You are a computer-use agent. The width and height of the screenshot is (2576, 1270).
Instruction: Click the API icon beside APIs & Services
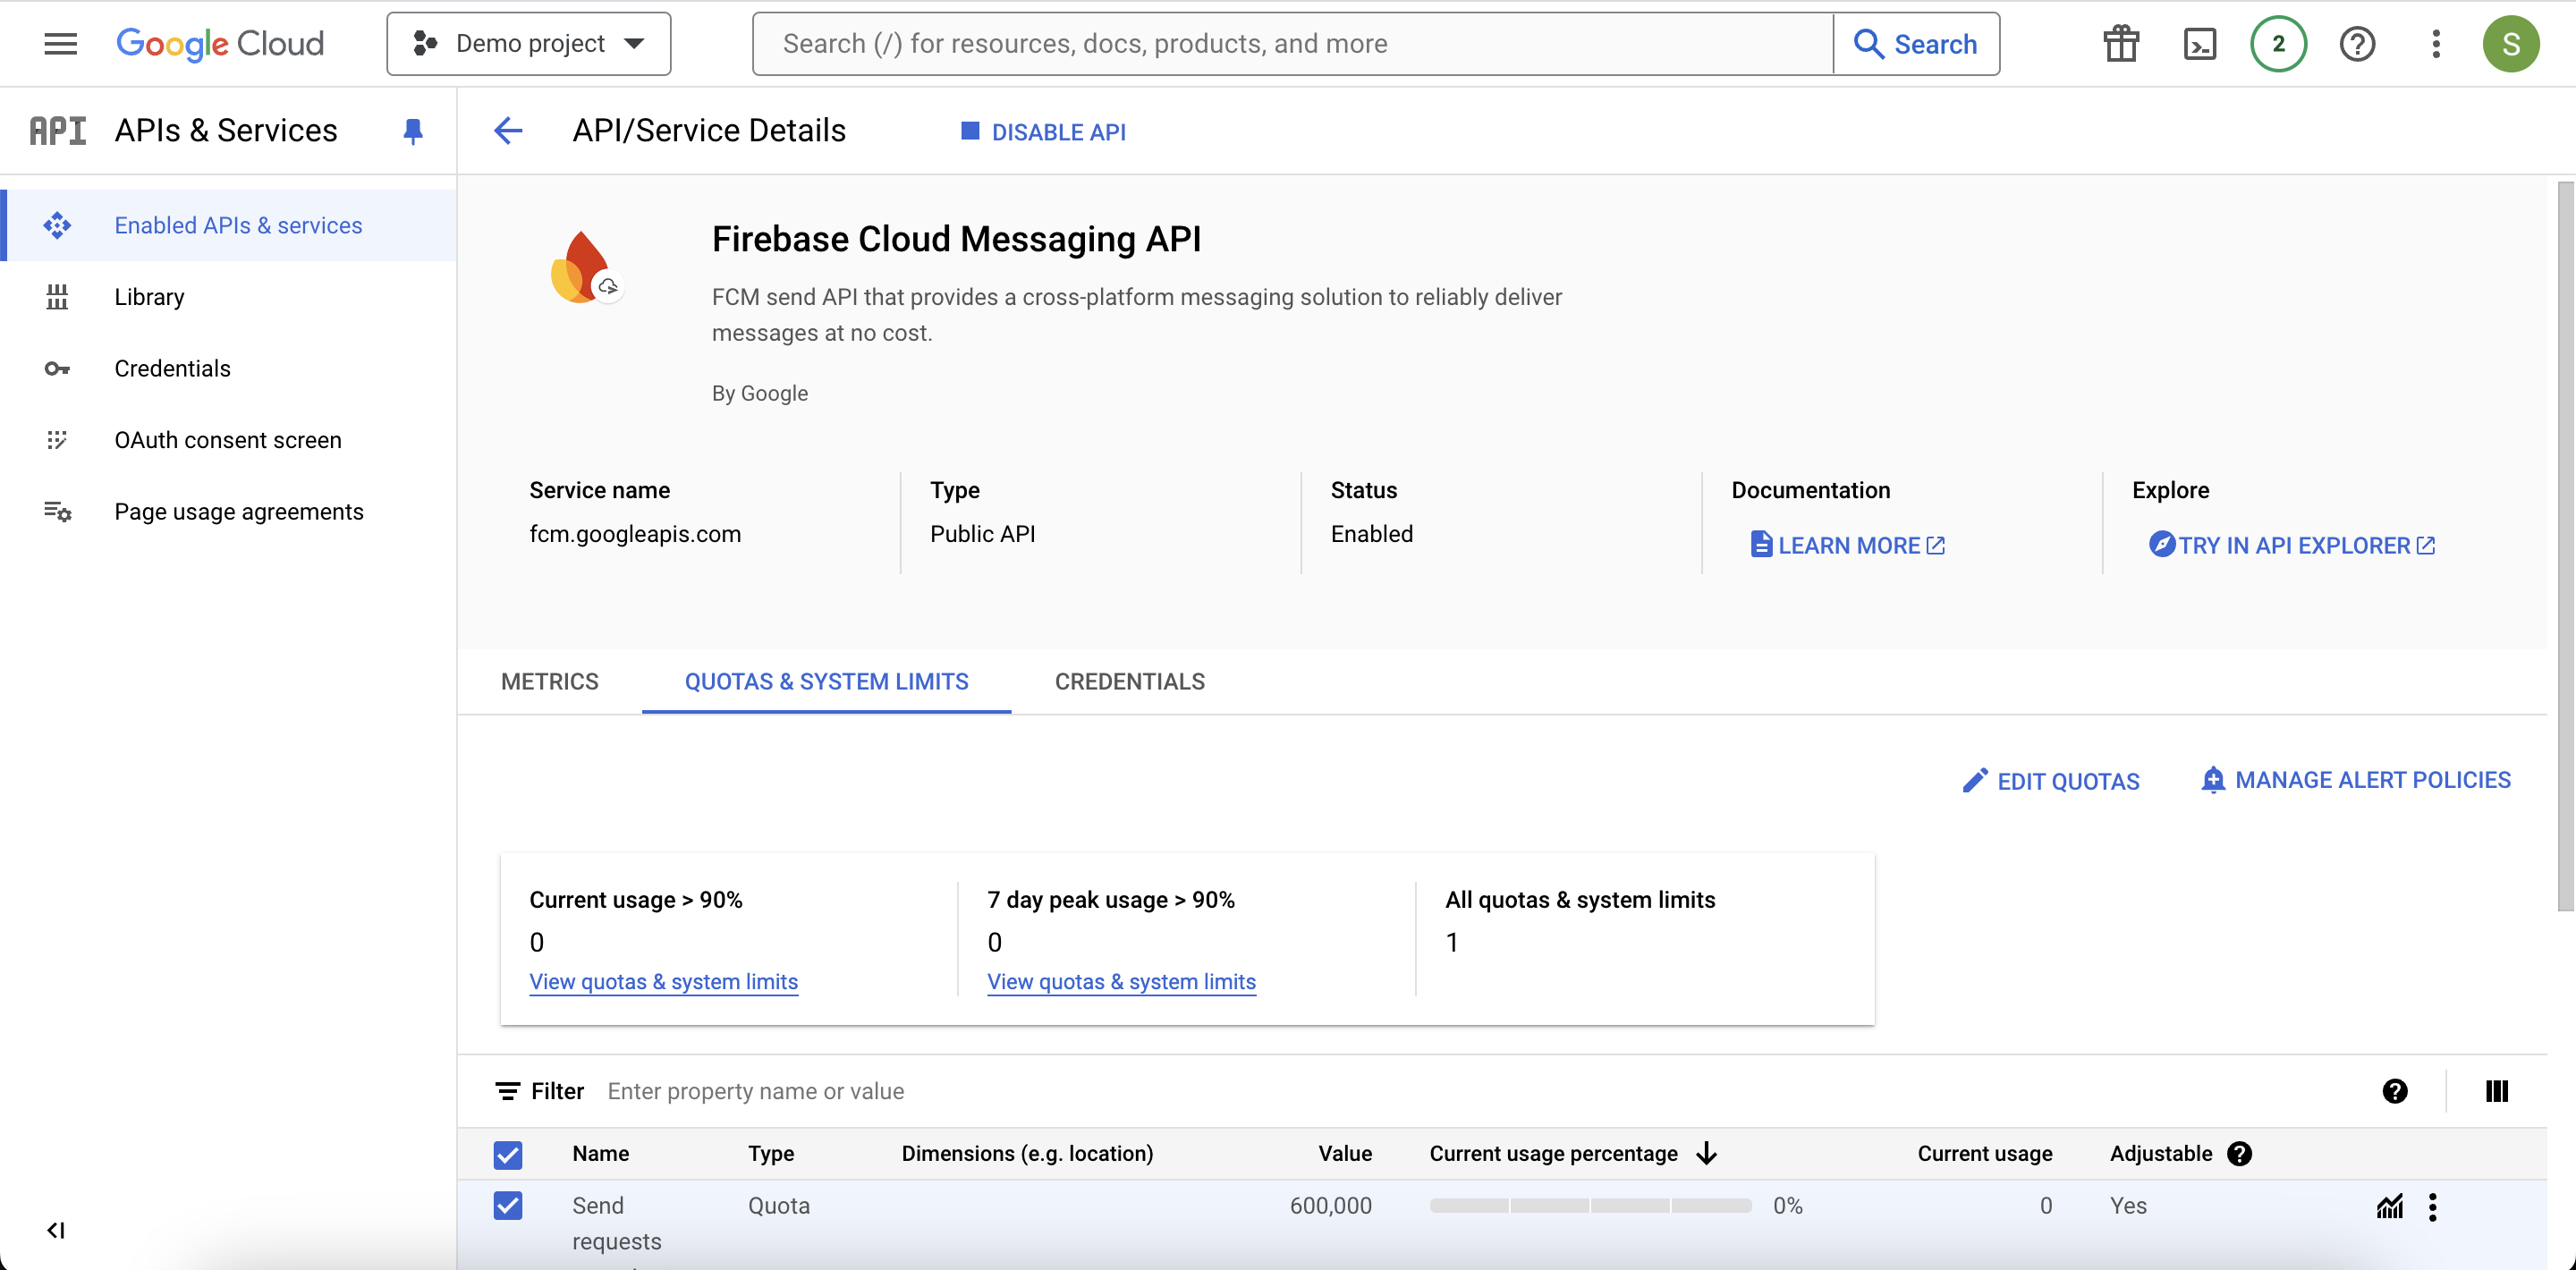[x=57, y=130]
